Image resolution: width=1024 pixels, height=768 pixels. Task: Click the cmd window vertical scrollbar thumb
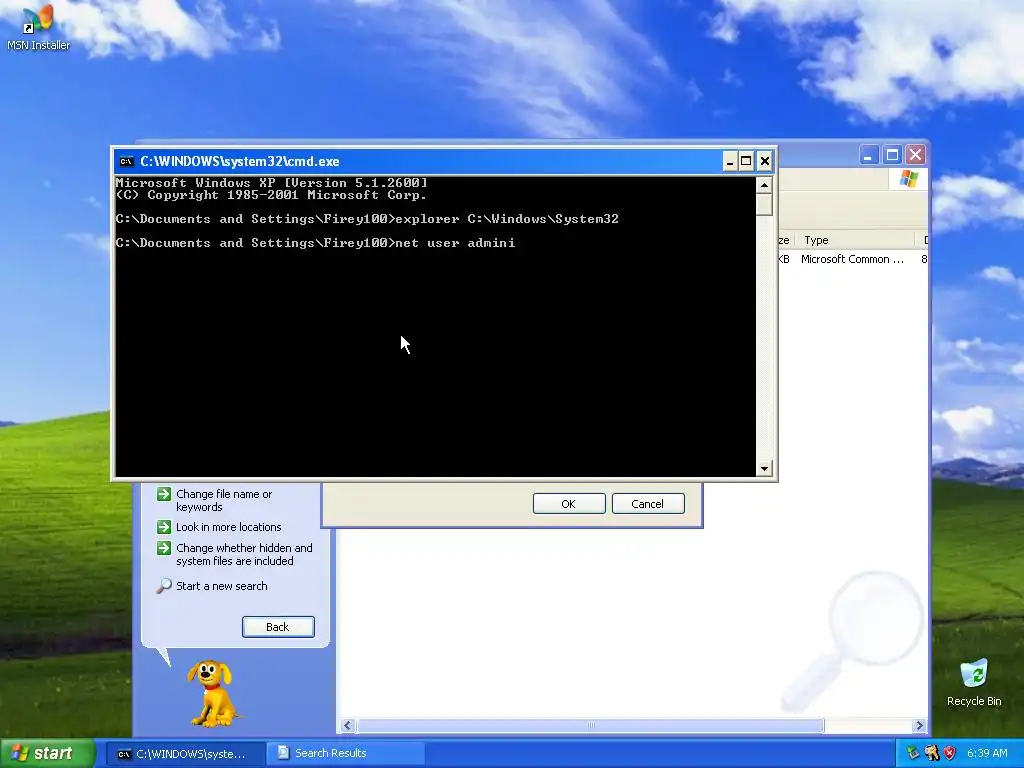click(764, 204)
